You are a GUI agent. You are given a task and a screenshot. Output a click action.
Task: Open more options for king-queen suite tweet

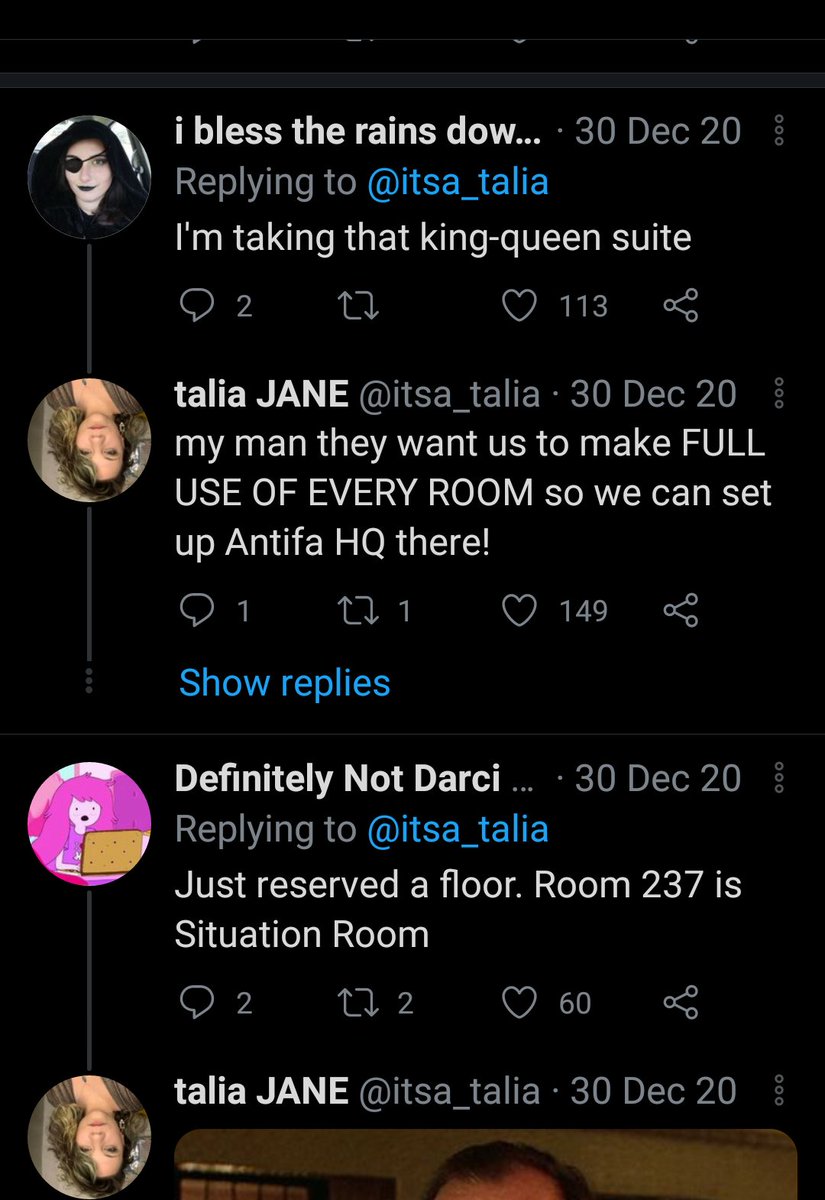[x=780, y=131]
